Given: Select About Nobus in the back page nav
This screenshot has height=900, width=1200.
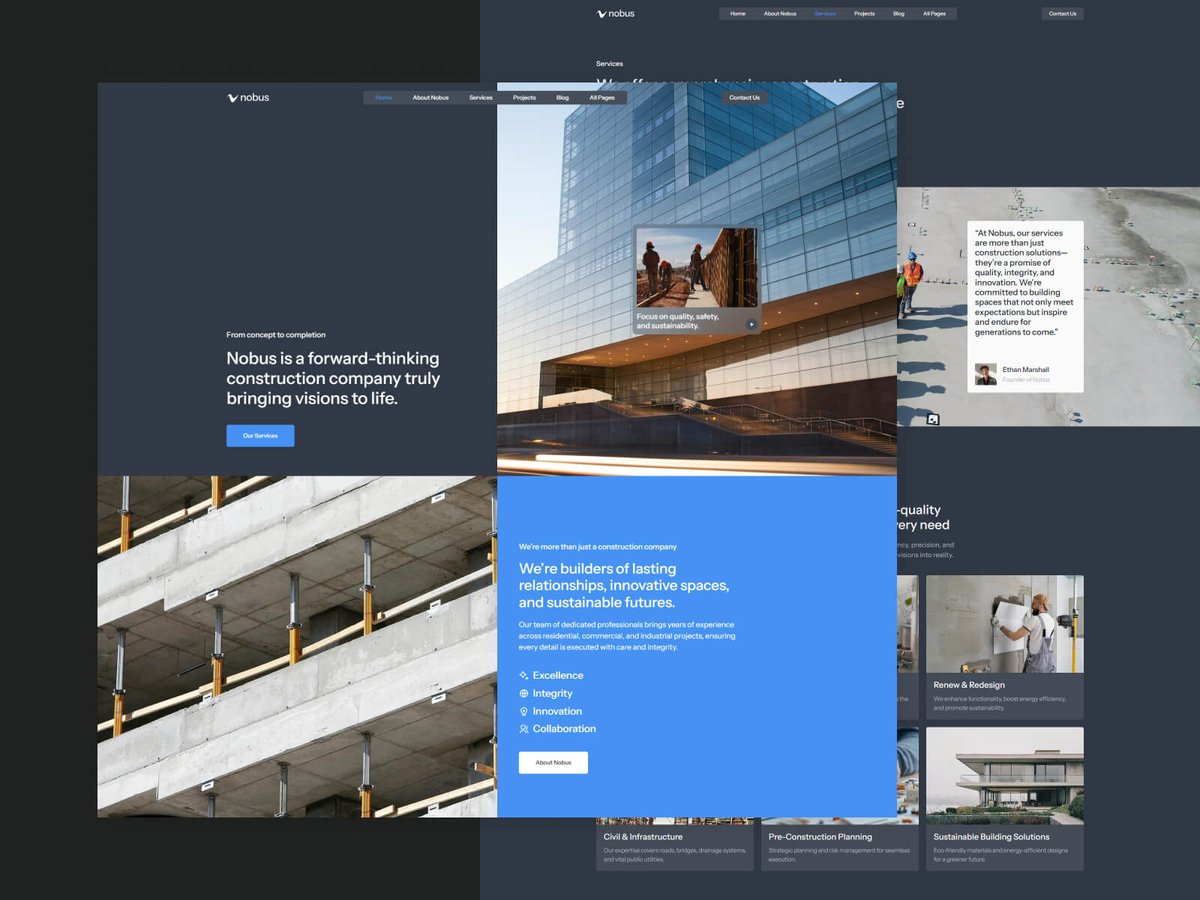Looking at the screenshot, I should (780, 14).
